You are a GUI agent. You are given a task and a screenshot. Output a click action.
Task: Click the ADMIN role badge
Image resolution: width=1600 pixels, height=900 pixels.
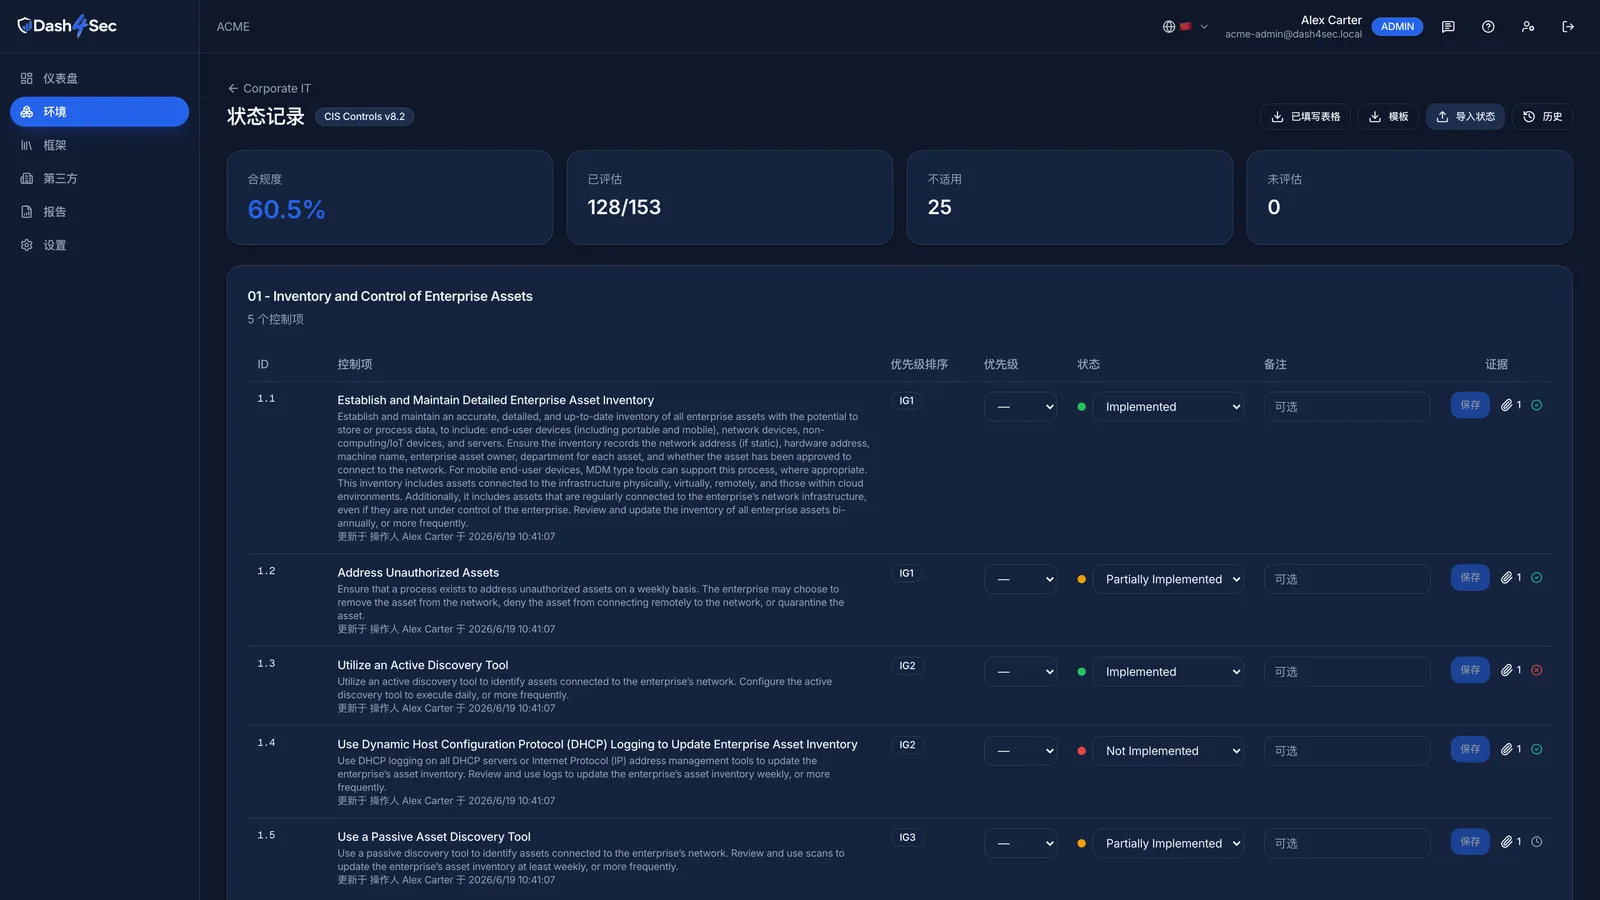(x=1397, y=27)
